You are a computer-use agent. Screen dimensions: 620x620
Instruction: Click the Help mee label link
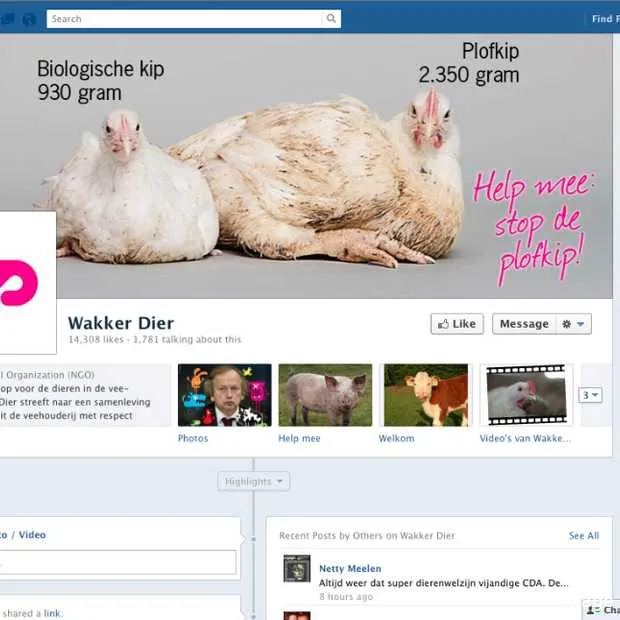point(299,438)
